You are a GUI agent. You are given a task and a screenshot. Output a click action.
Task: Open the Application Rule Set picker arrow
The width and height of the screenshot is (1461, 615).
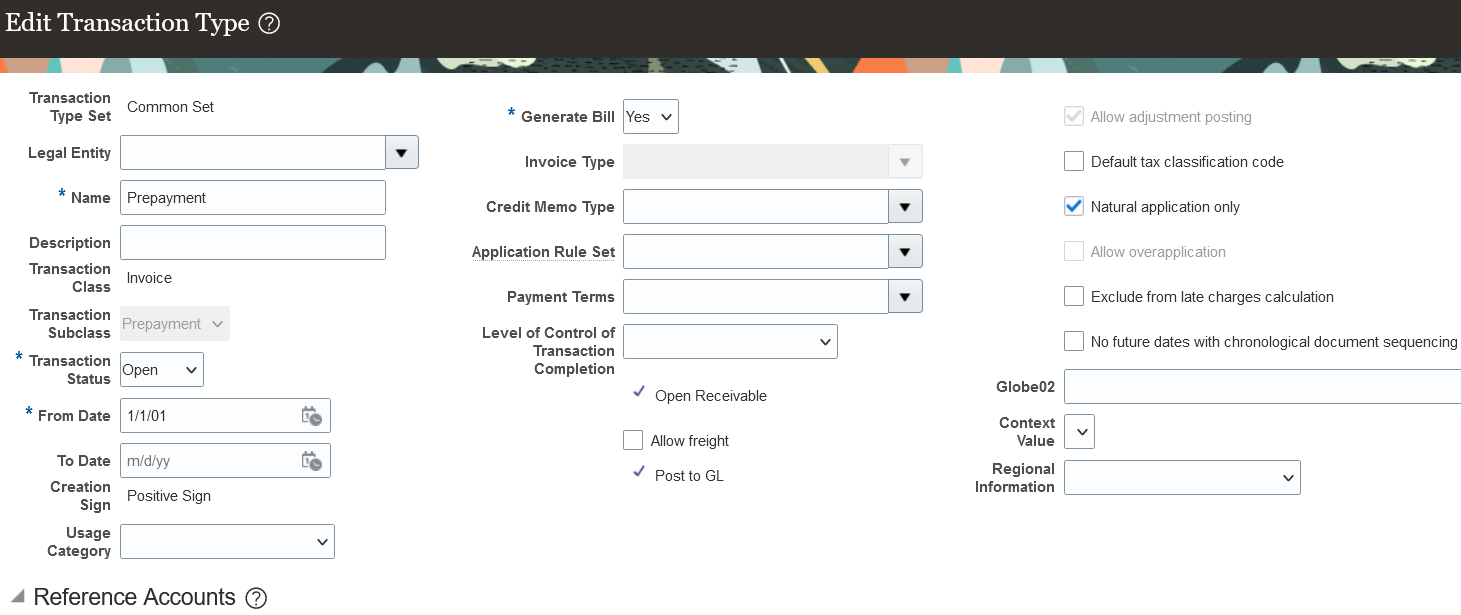coord(905,251)
